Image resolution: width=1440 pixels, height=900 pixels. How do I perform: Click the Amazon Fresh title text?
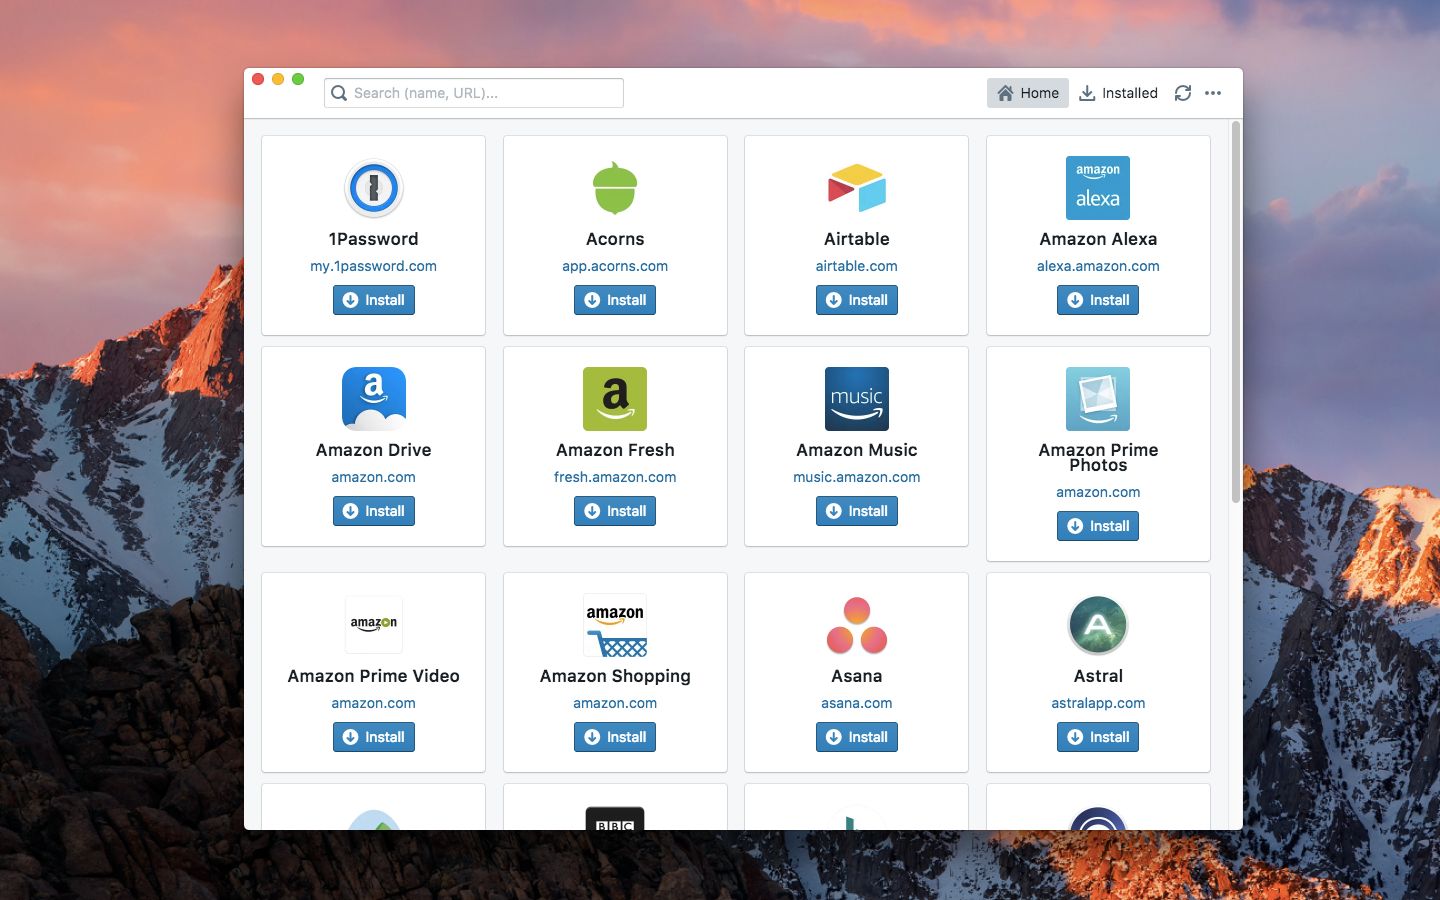615,450
